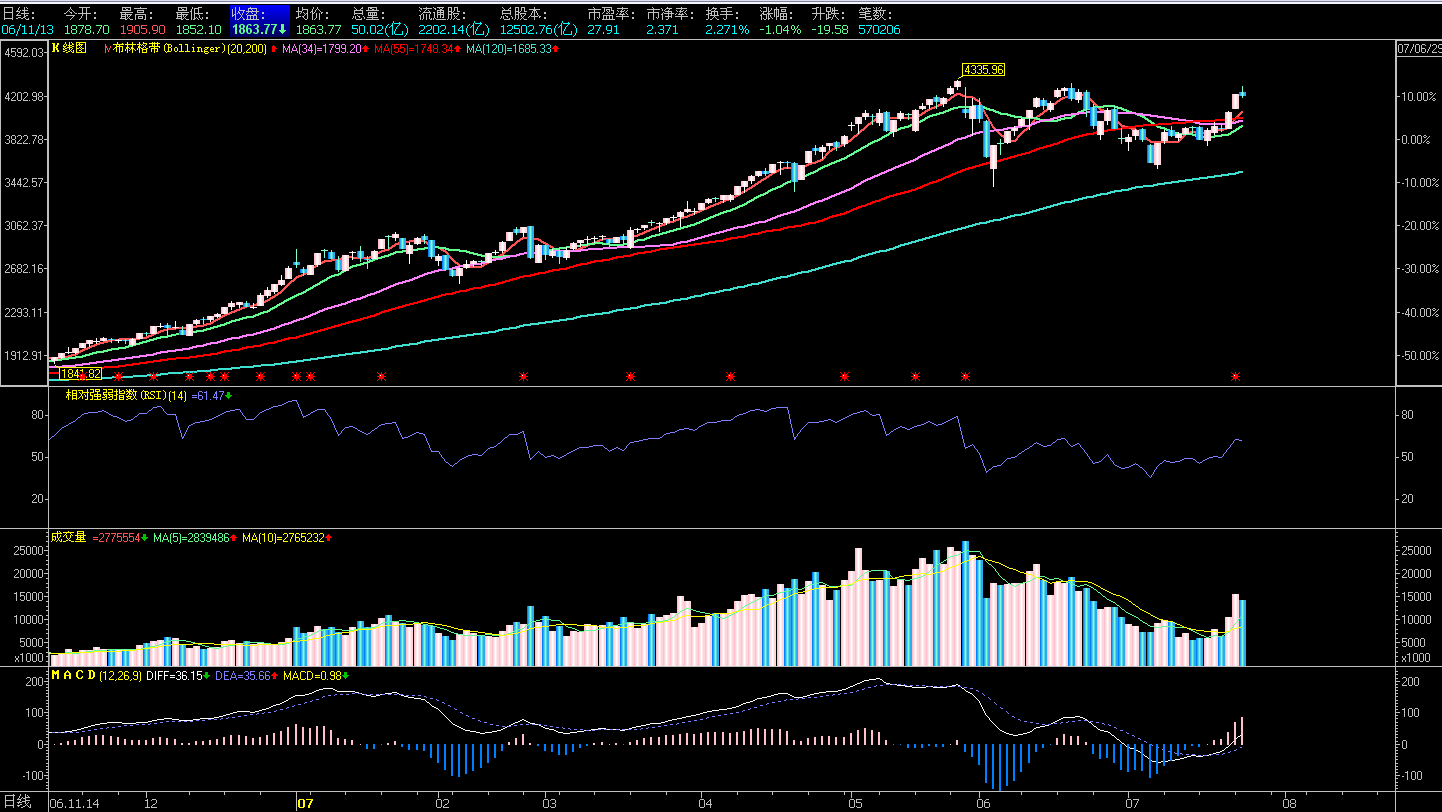Viewport: 1442px width, 812px height.
Task: Click the RSI value =61.47
Action: pos(210,396)
